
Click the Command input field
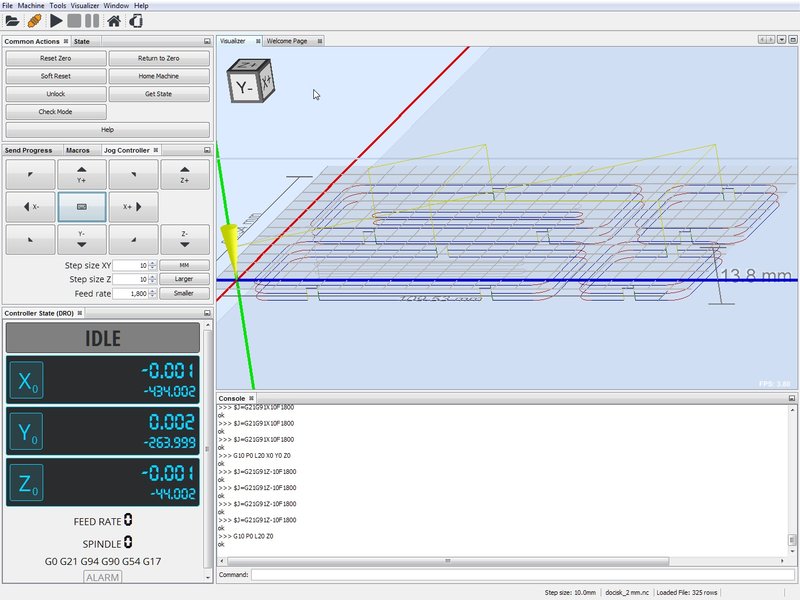pos(523,574)
